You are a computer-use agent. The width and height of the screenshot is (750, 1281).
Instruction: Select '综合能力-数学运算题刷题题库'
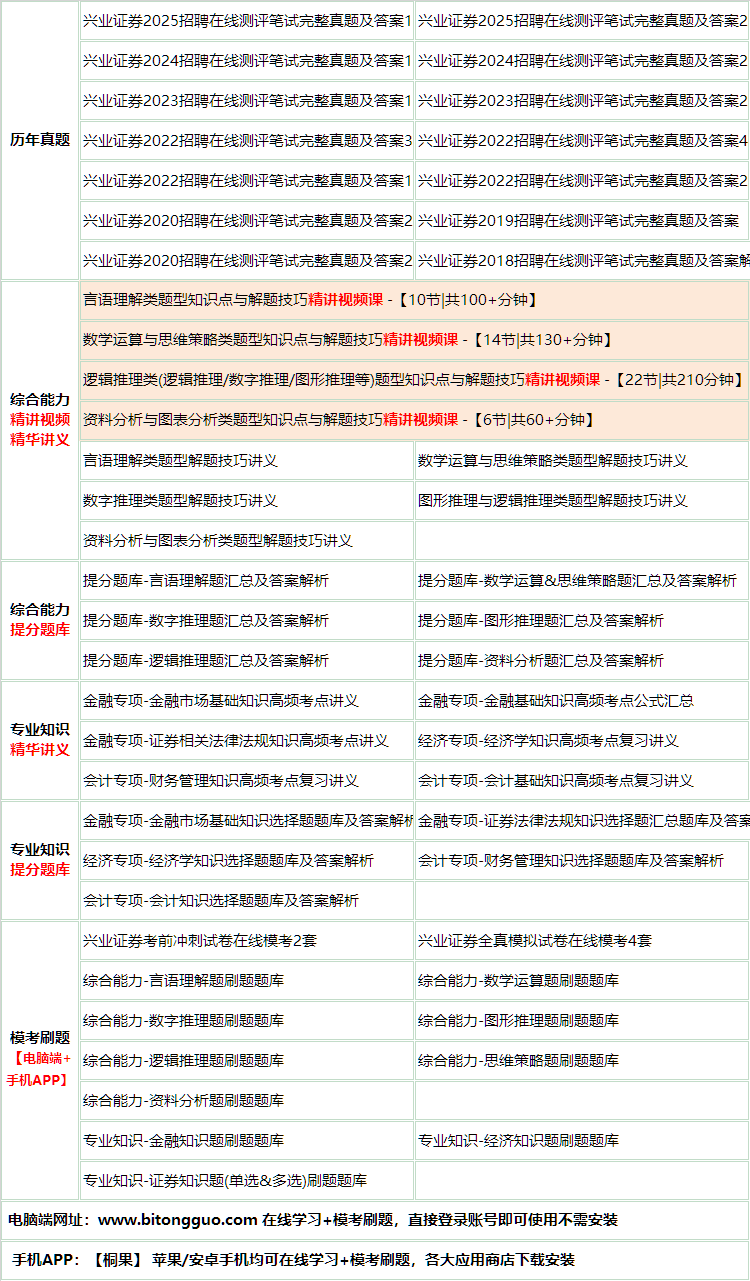point(582,981)
